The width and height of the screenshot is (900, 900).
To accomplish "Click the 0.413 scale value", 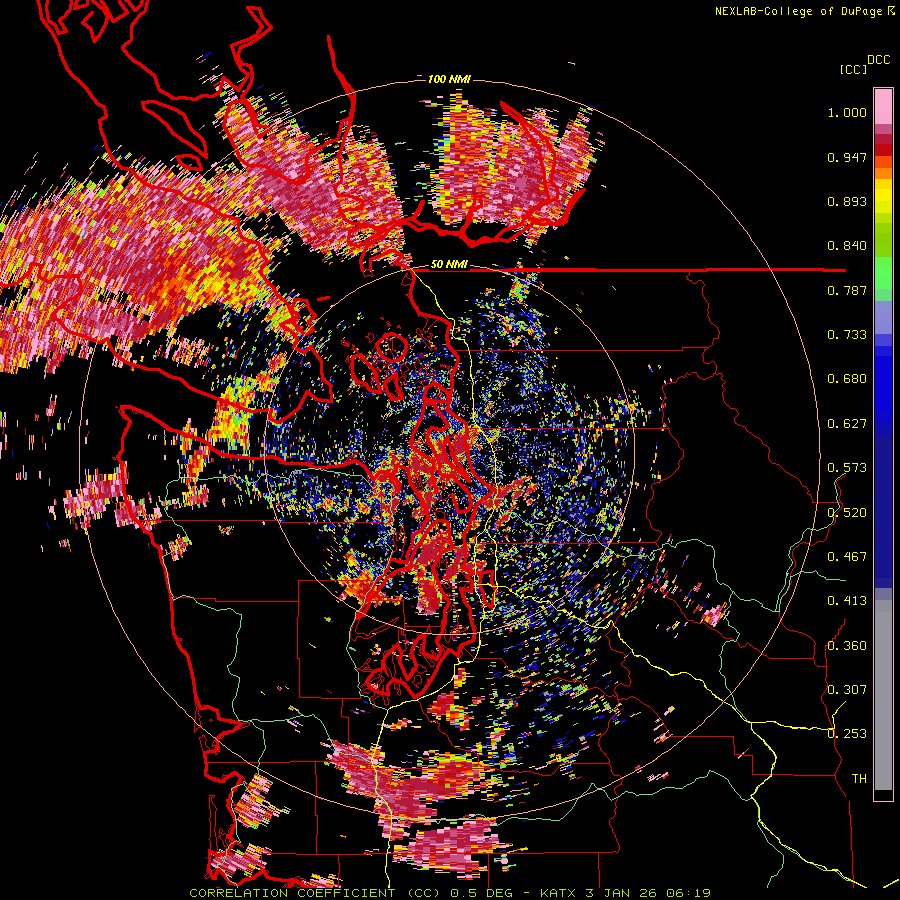I will (x=847, y=601).
